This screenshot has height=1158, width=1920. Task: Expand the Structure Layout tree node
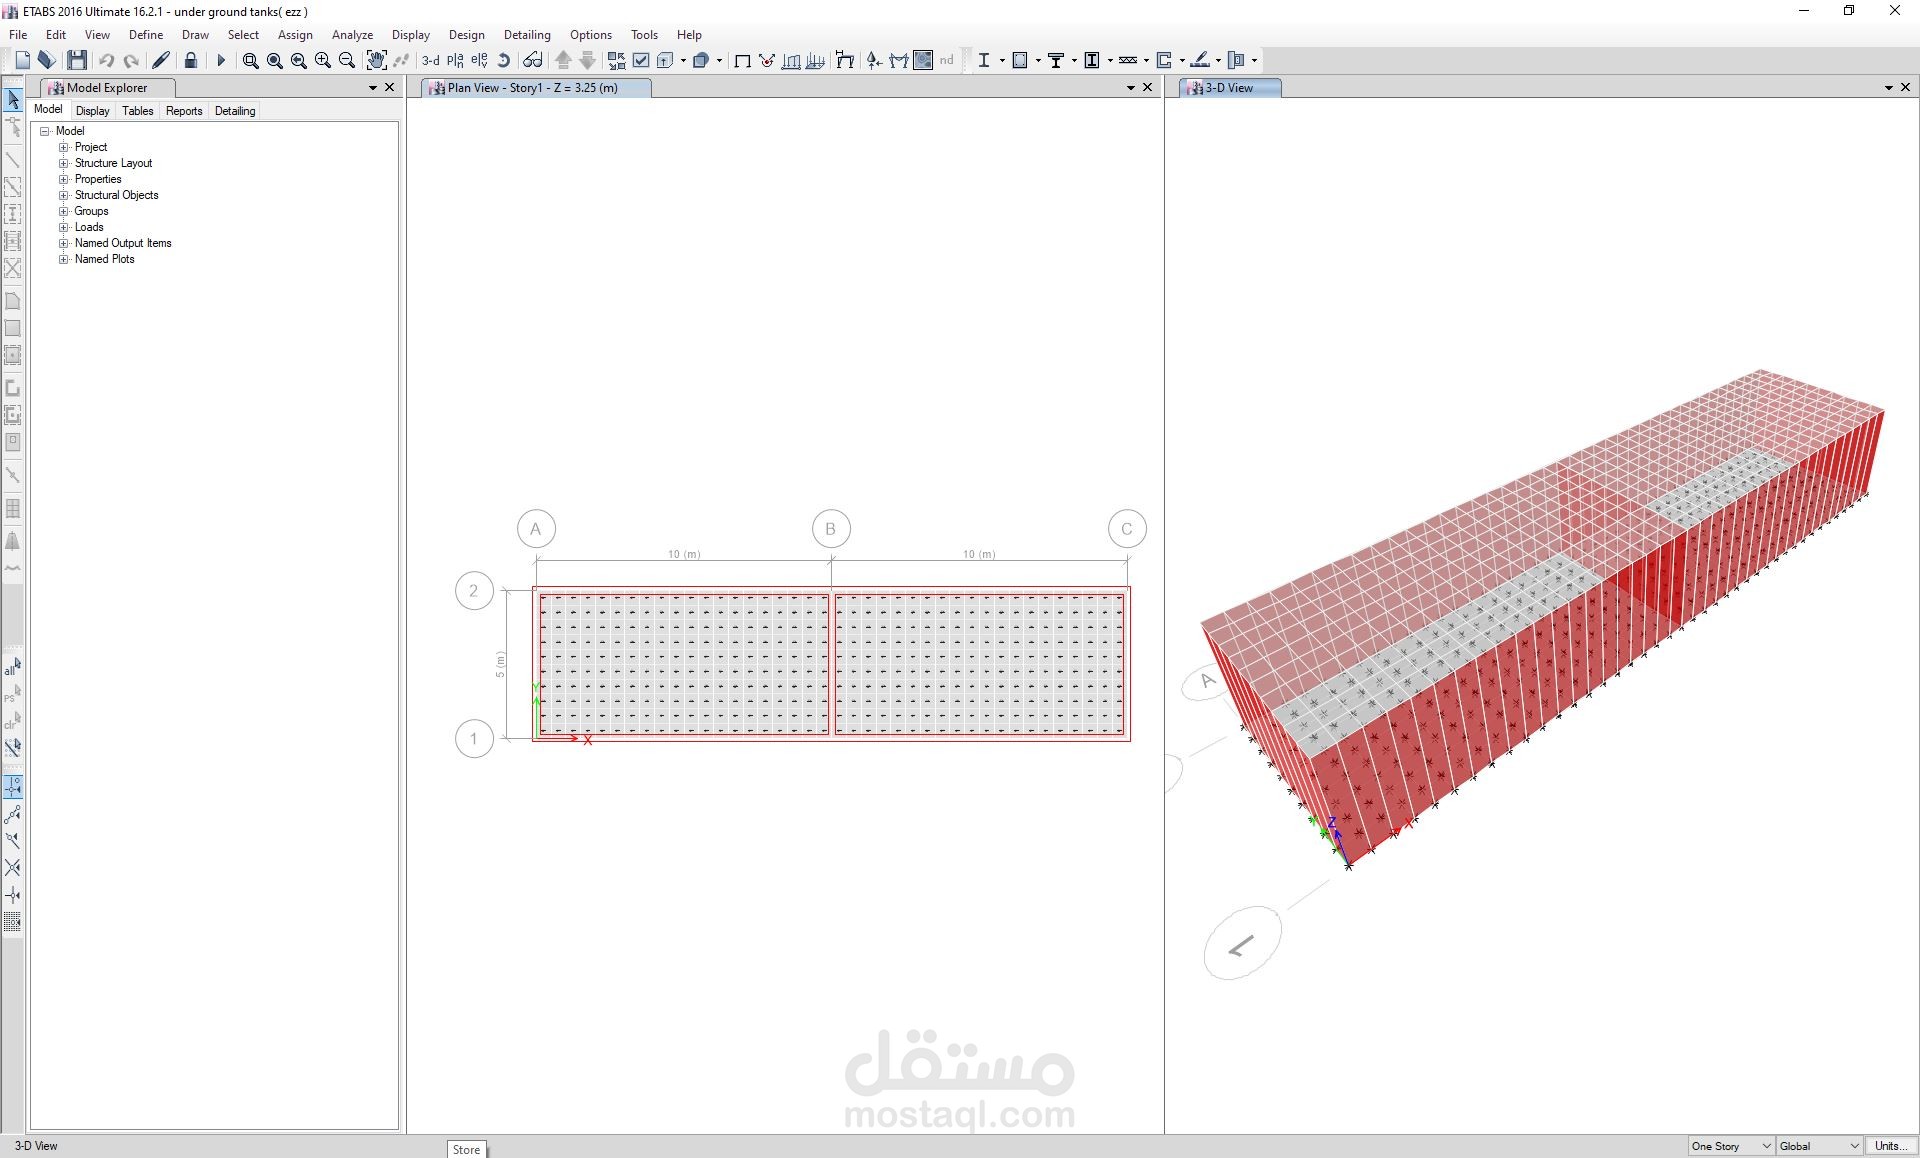64,163
